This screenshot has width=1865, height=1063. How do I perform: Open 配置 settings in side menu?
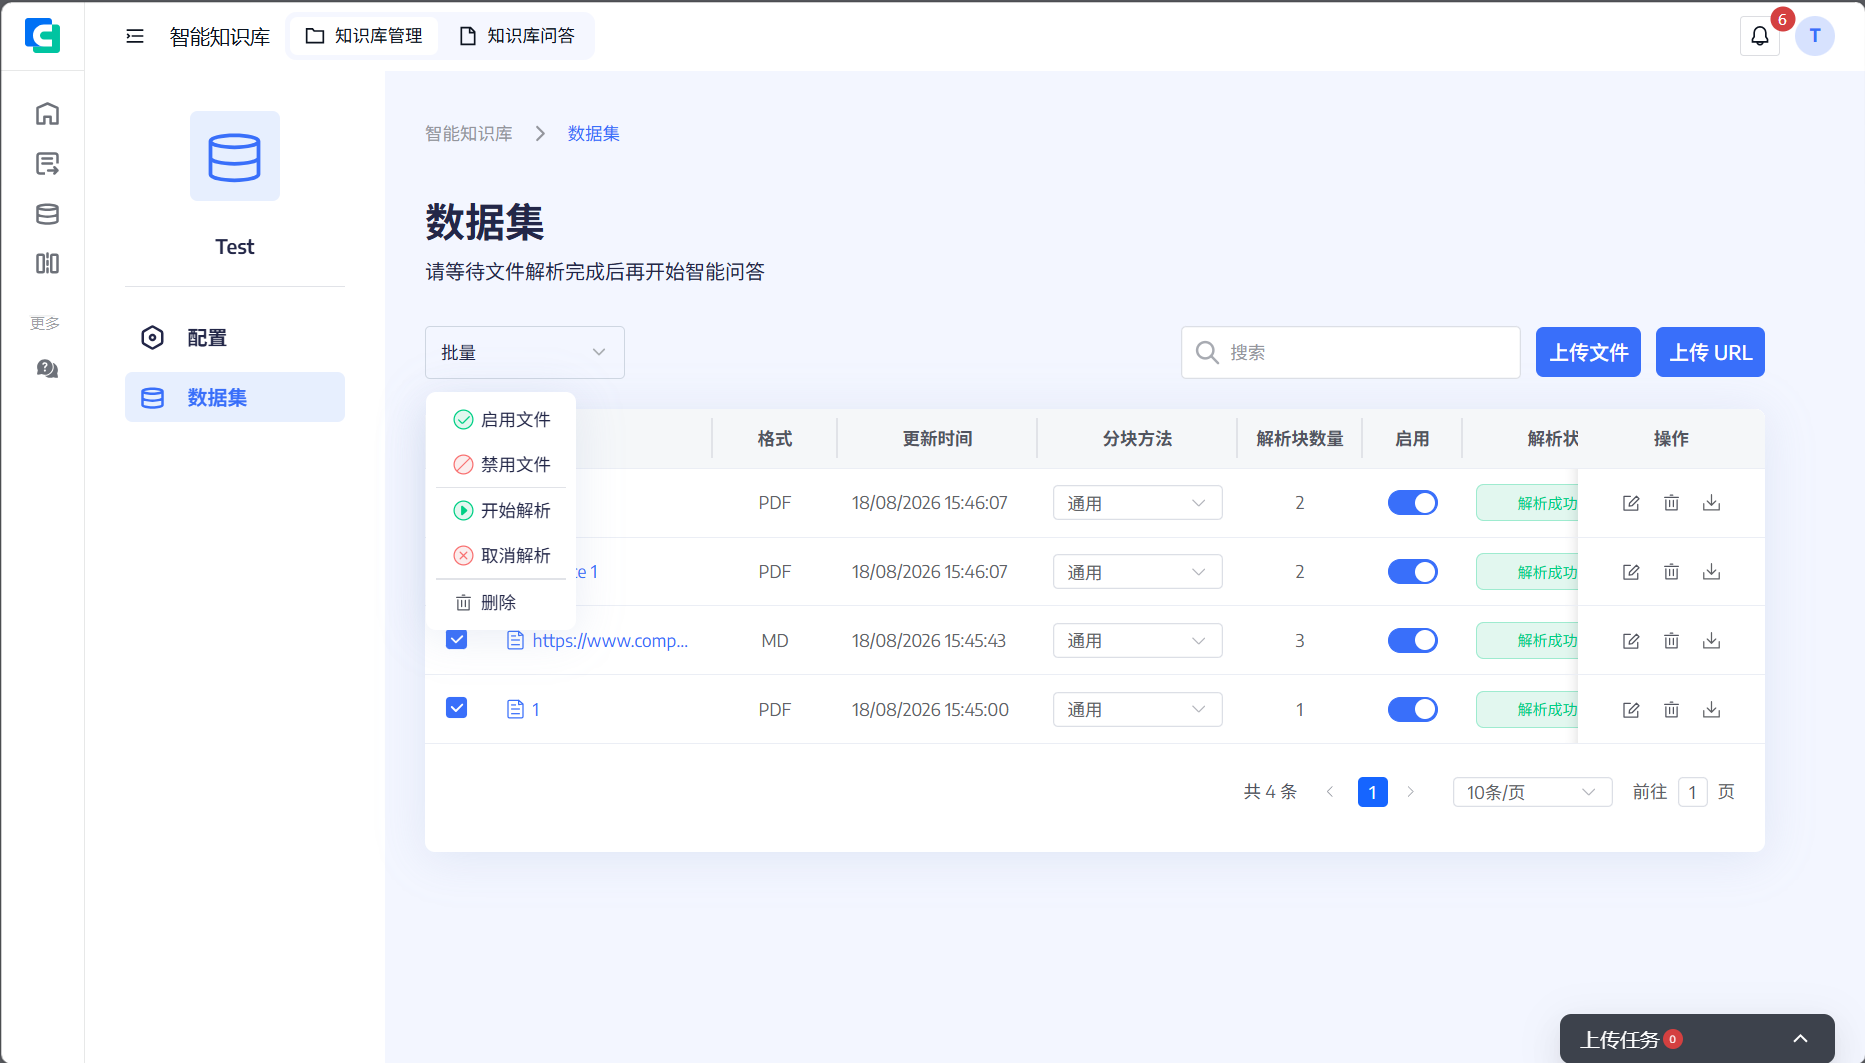235,338
